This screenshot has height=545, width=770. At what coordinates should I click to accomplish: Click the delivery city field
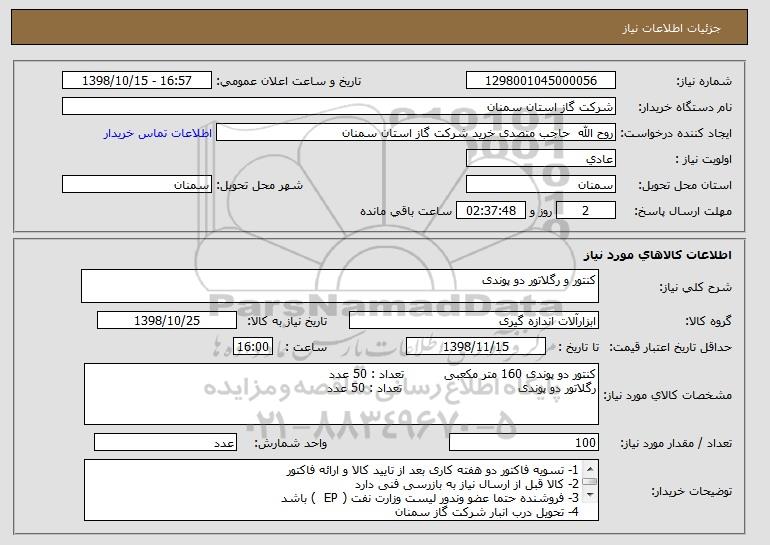tap(137, 185)
